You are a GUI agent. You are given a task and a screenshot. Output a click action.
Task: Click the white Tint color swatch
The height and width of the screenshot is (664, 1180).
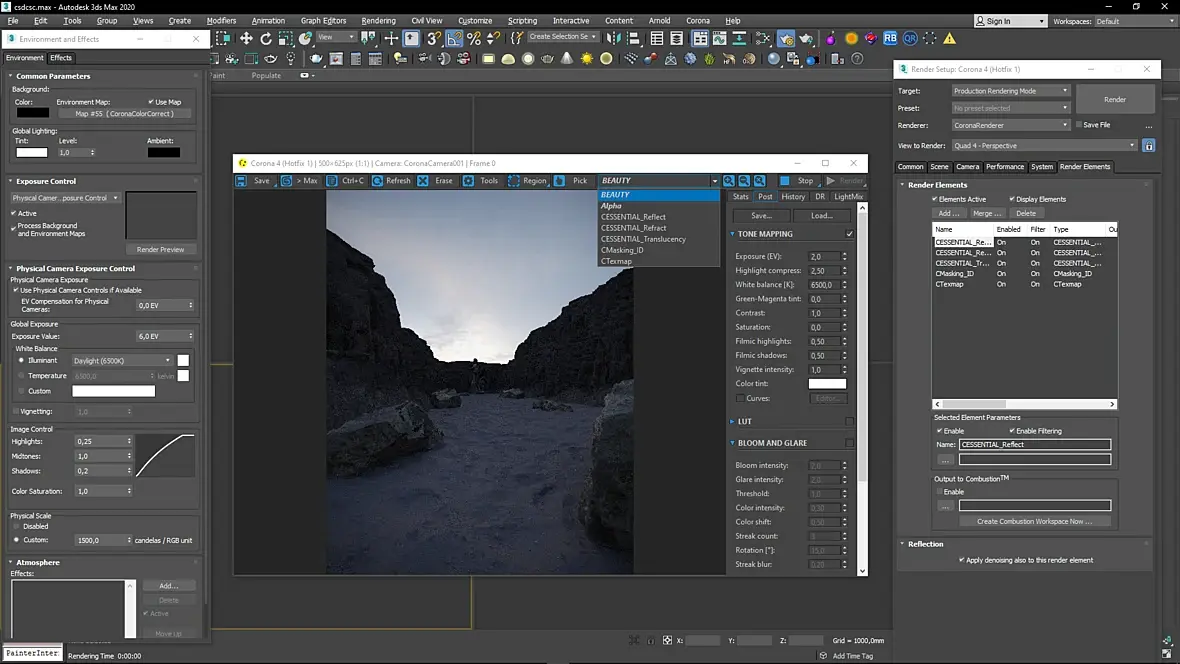(x=32, y=152)
